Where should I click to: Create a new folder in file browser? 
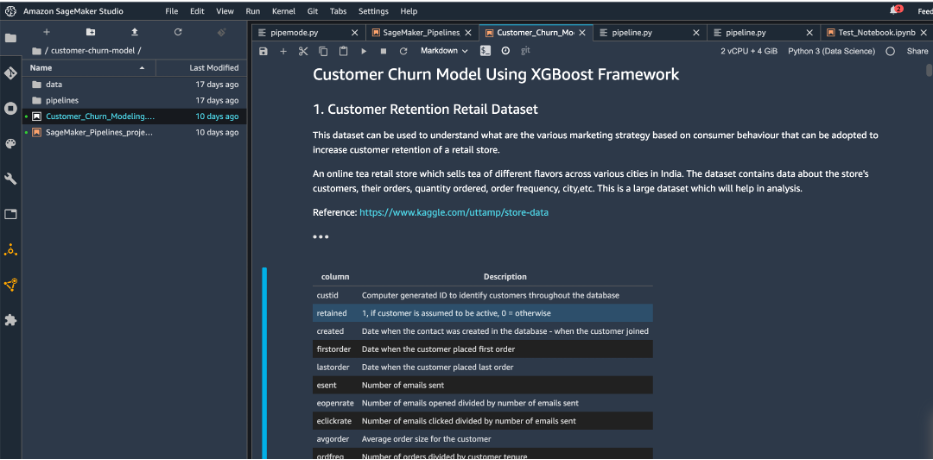[x=90, y=32]
